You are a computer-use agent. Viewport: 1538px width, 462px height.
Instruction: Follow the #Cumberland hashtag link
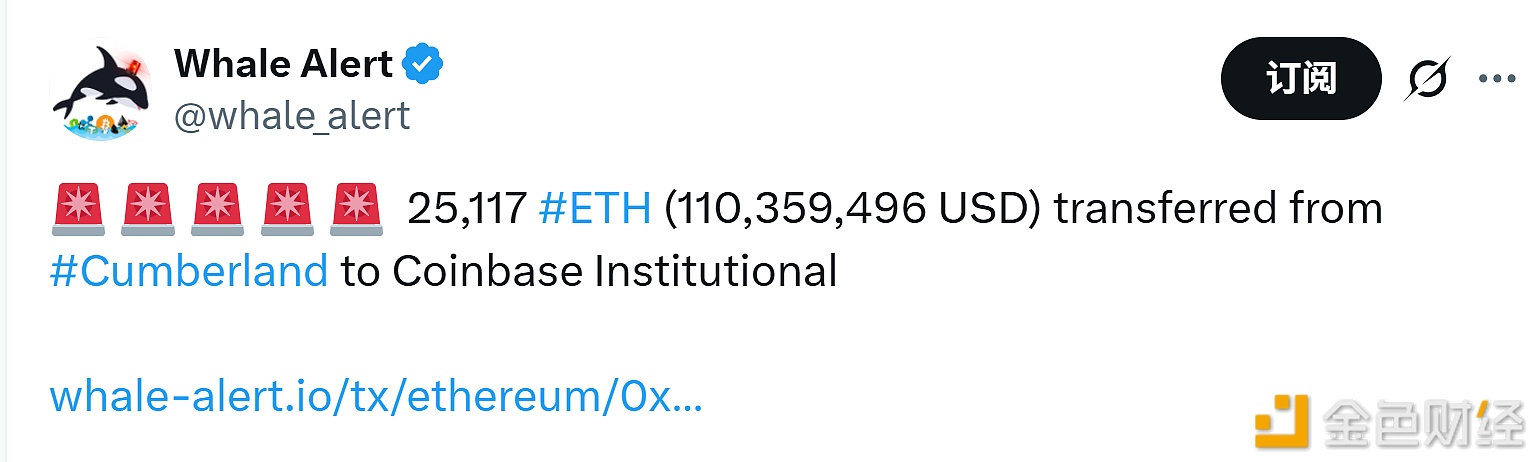[x=189, y=271]
